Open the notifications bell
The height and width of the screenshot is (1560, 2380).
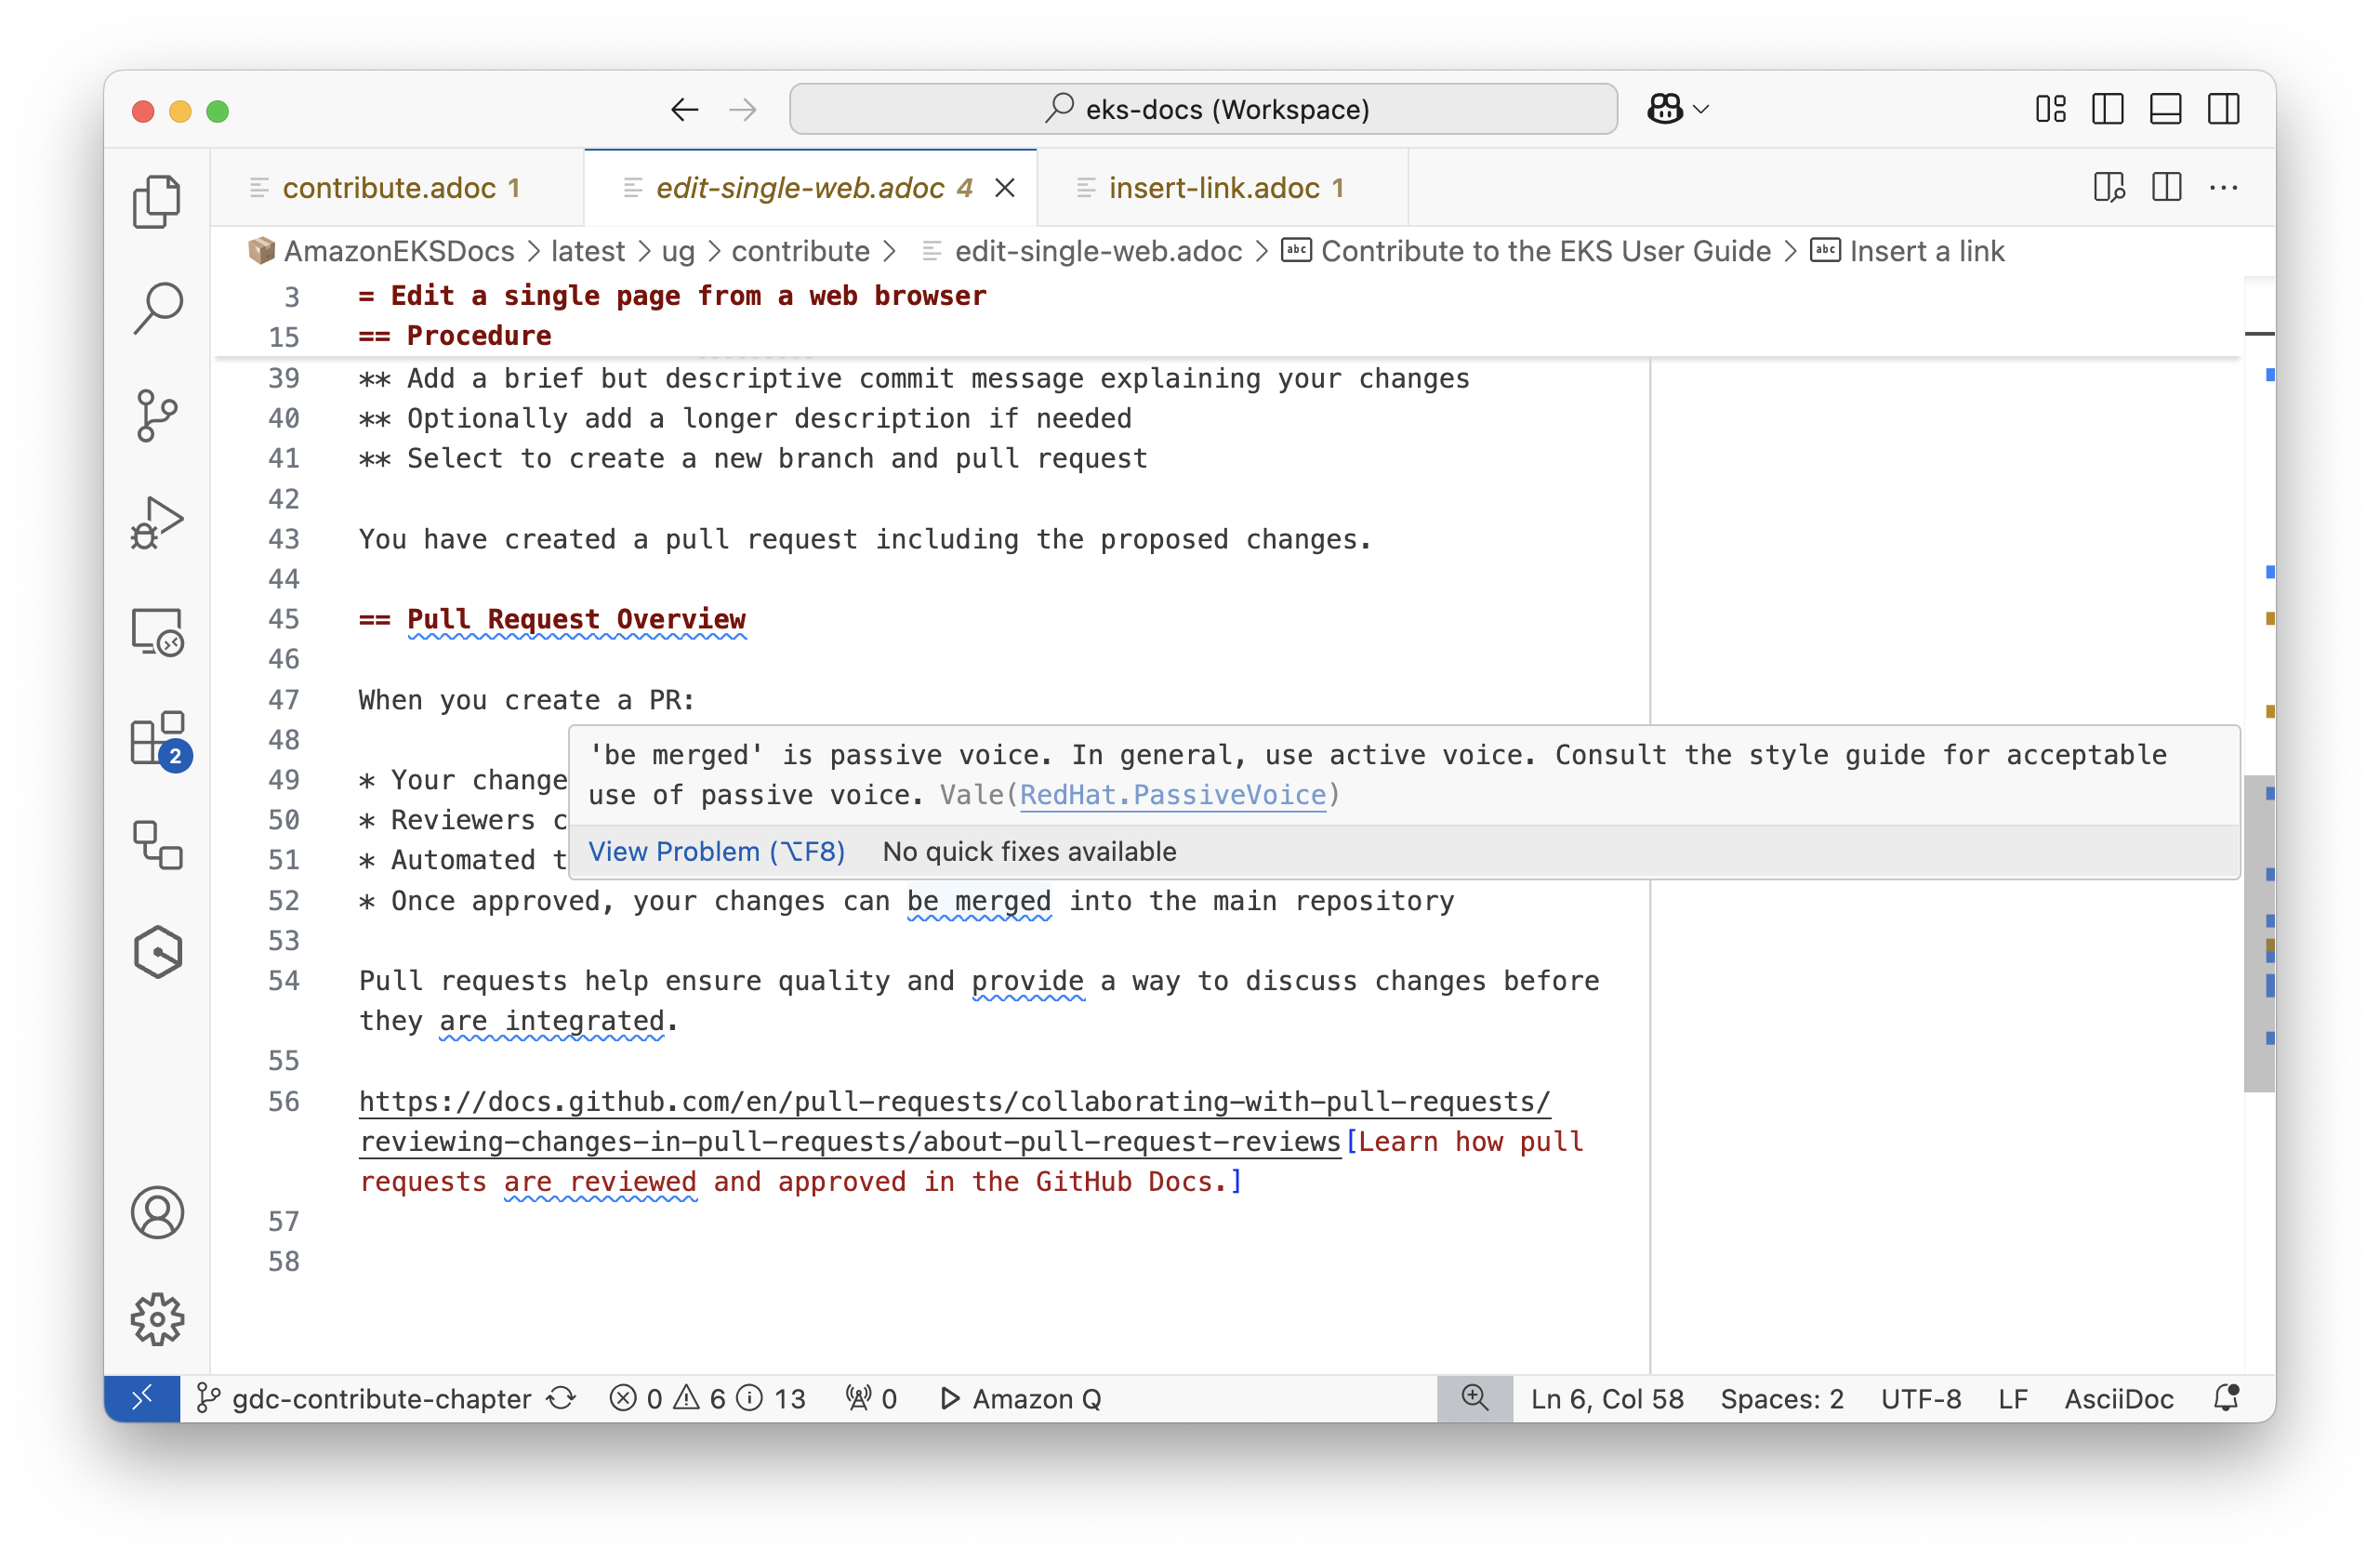pyautogui.click(x=2227, y=1398)
